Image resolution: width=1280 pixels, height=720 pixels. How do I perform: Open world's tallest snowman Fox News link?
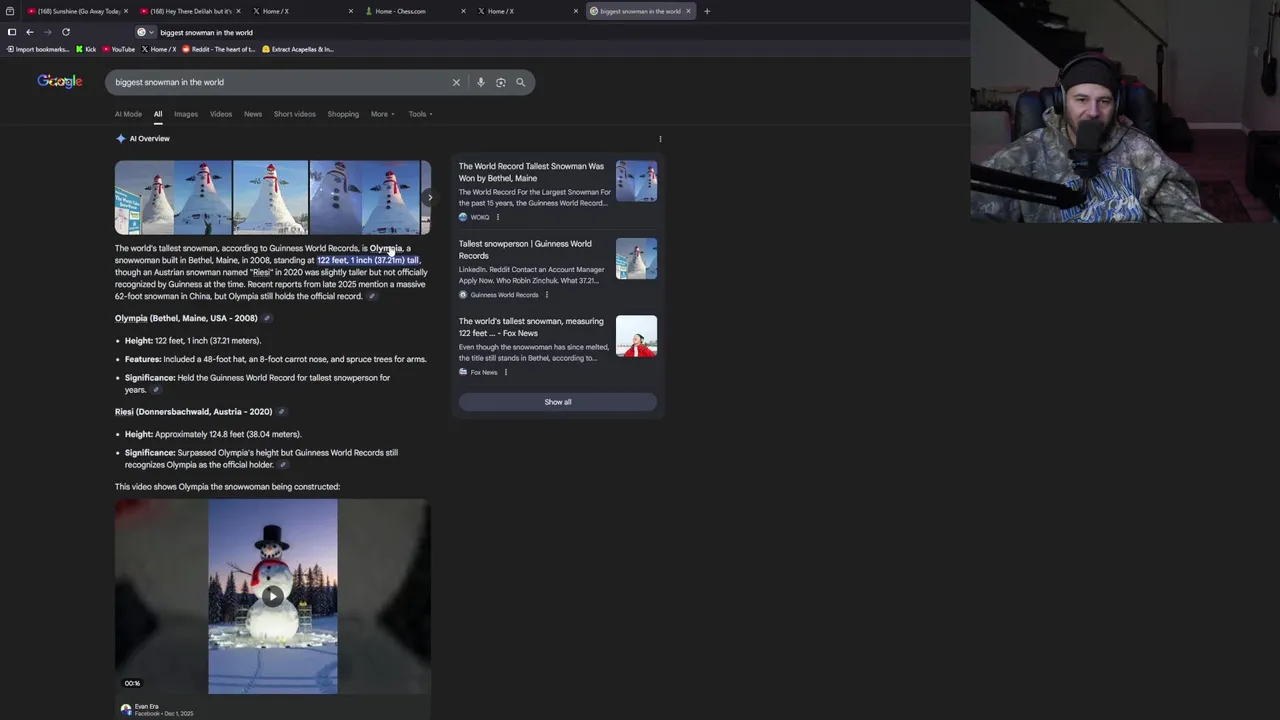click(x=531, y=327)
